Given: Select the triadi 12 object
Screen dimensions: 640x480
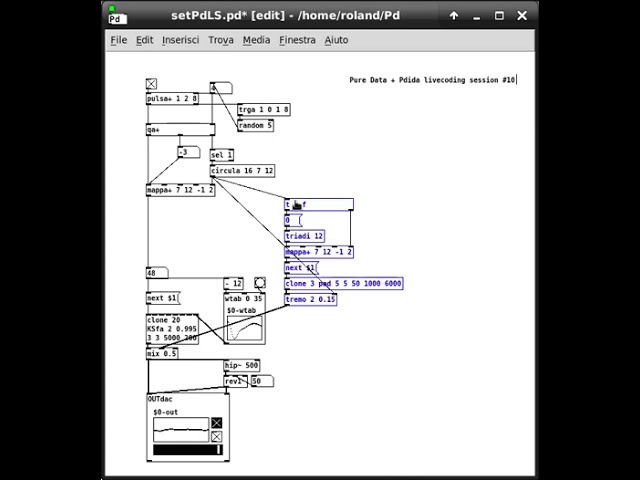Looking at the screenshot, I should pyautogui.click(x=304, y=236).
